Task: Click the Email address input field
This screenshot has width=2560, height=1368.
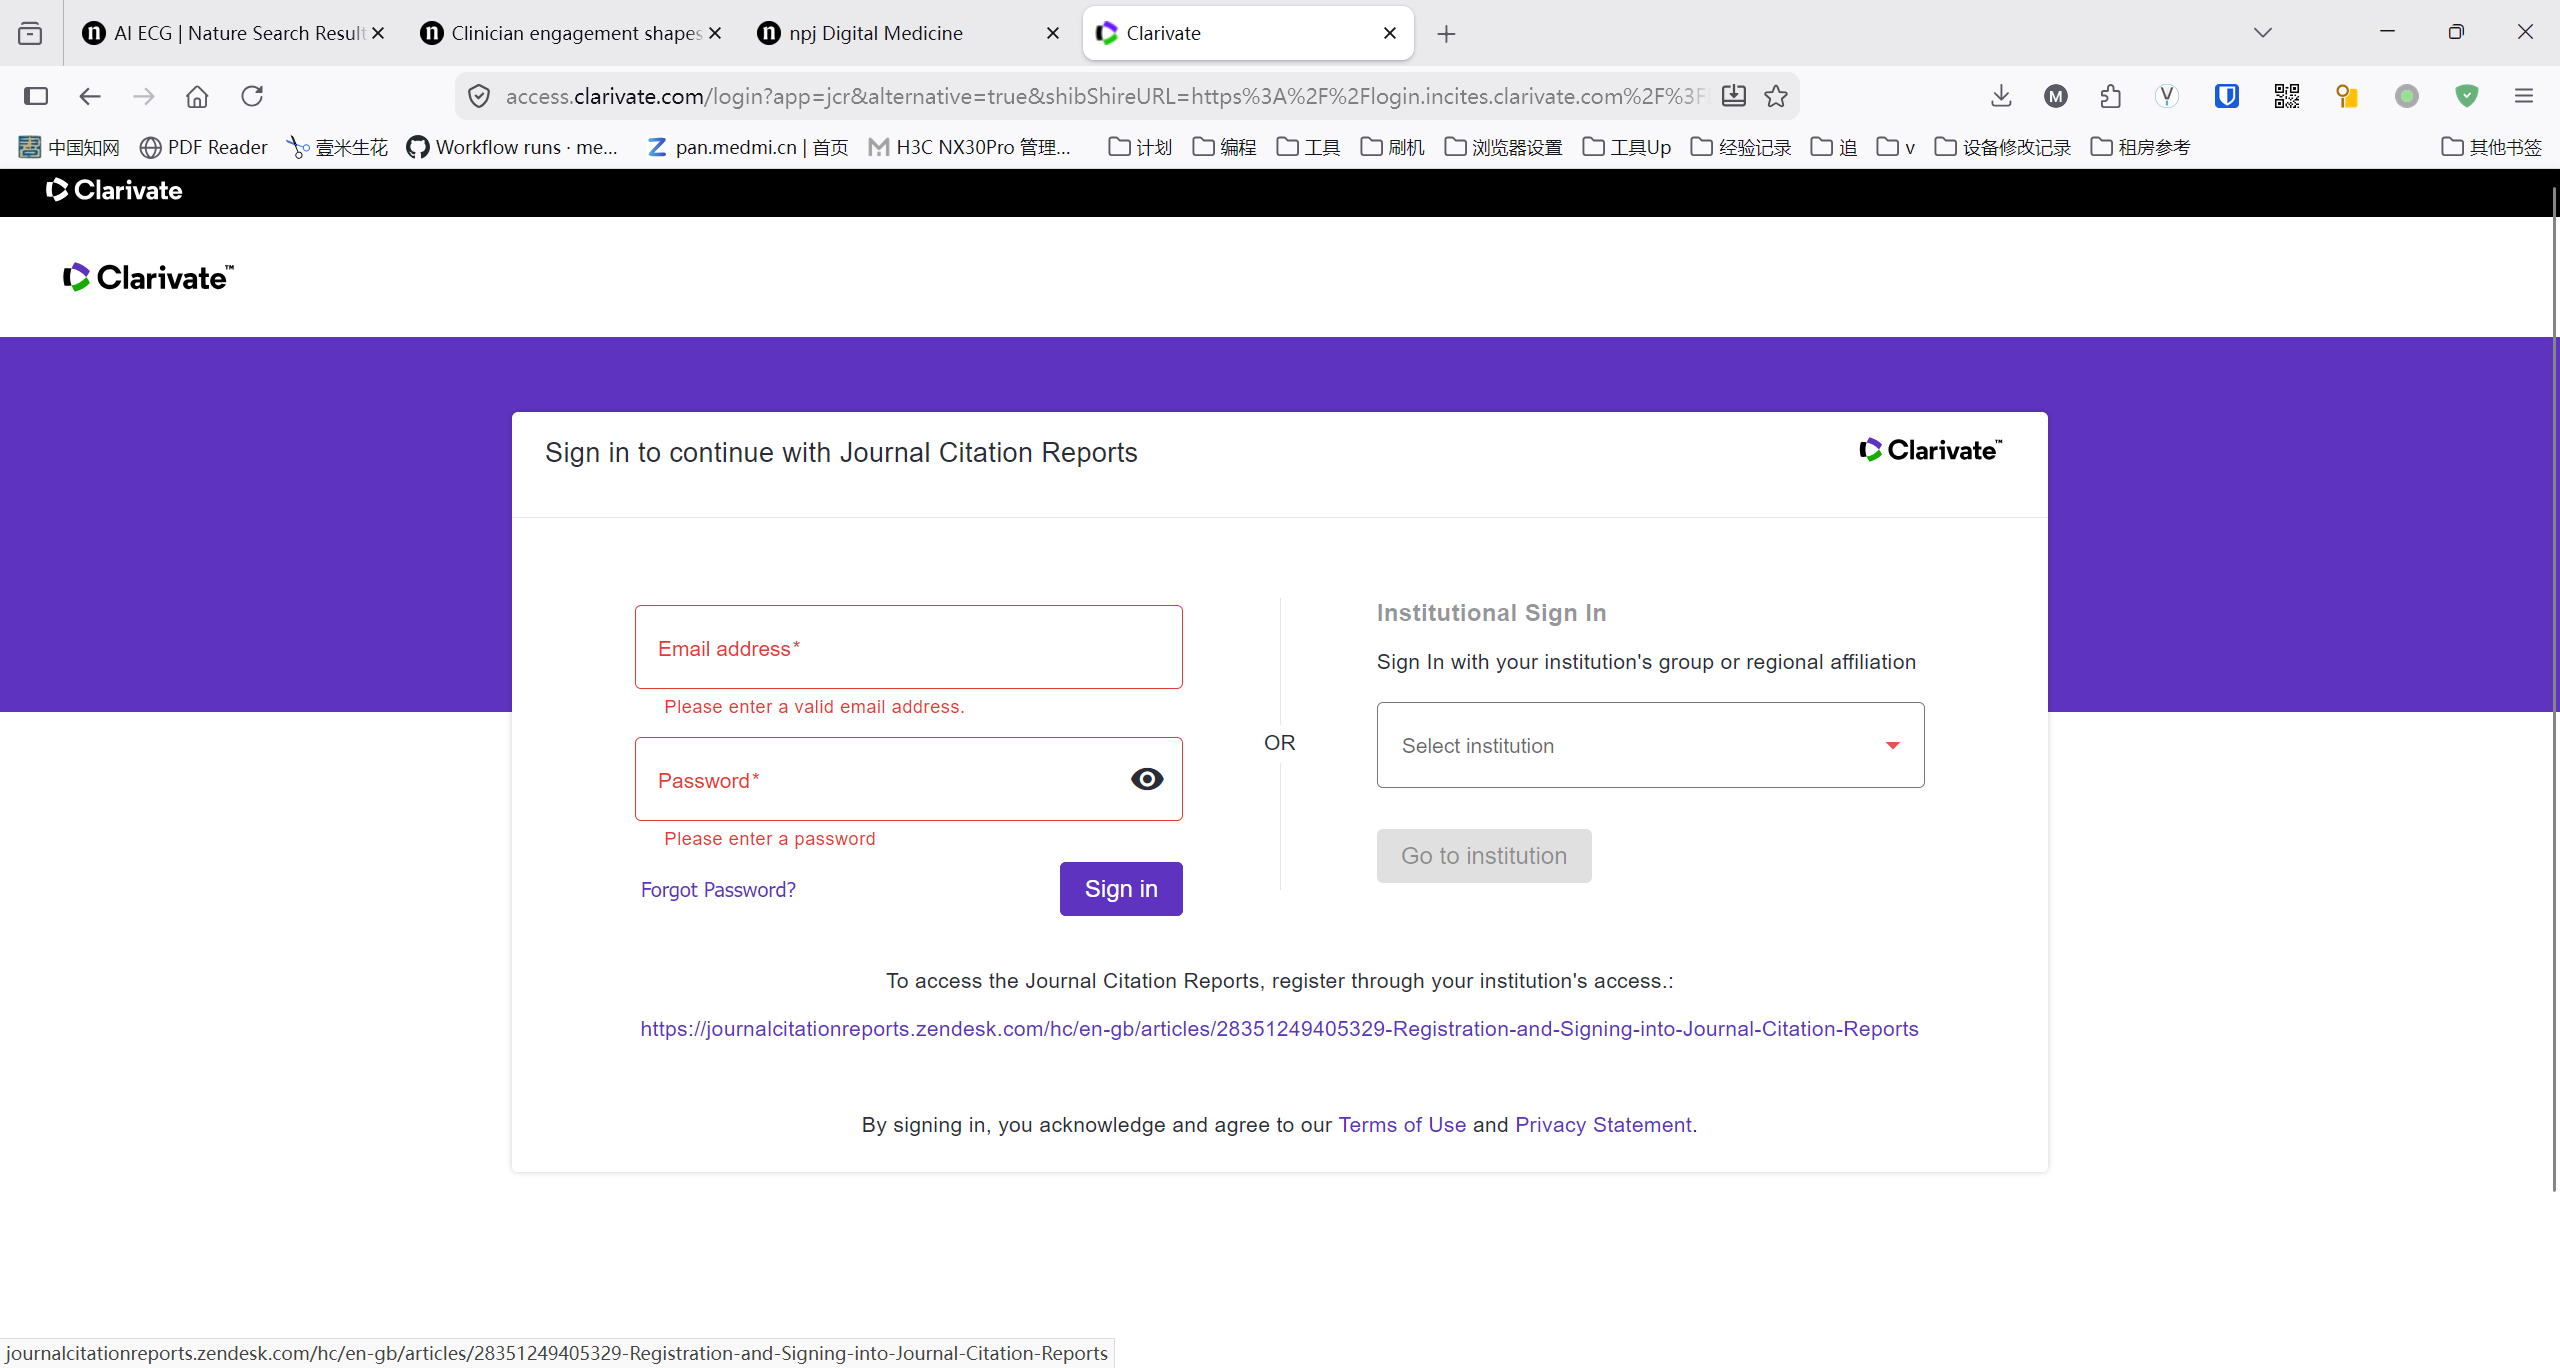Action: pos(908,647)
